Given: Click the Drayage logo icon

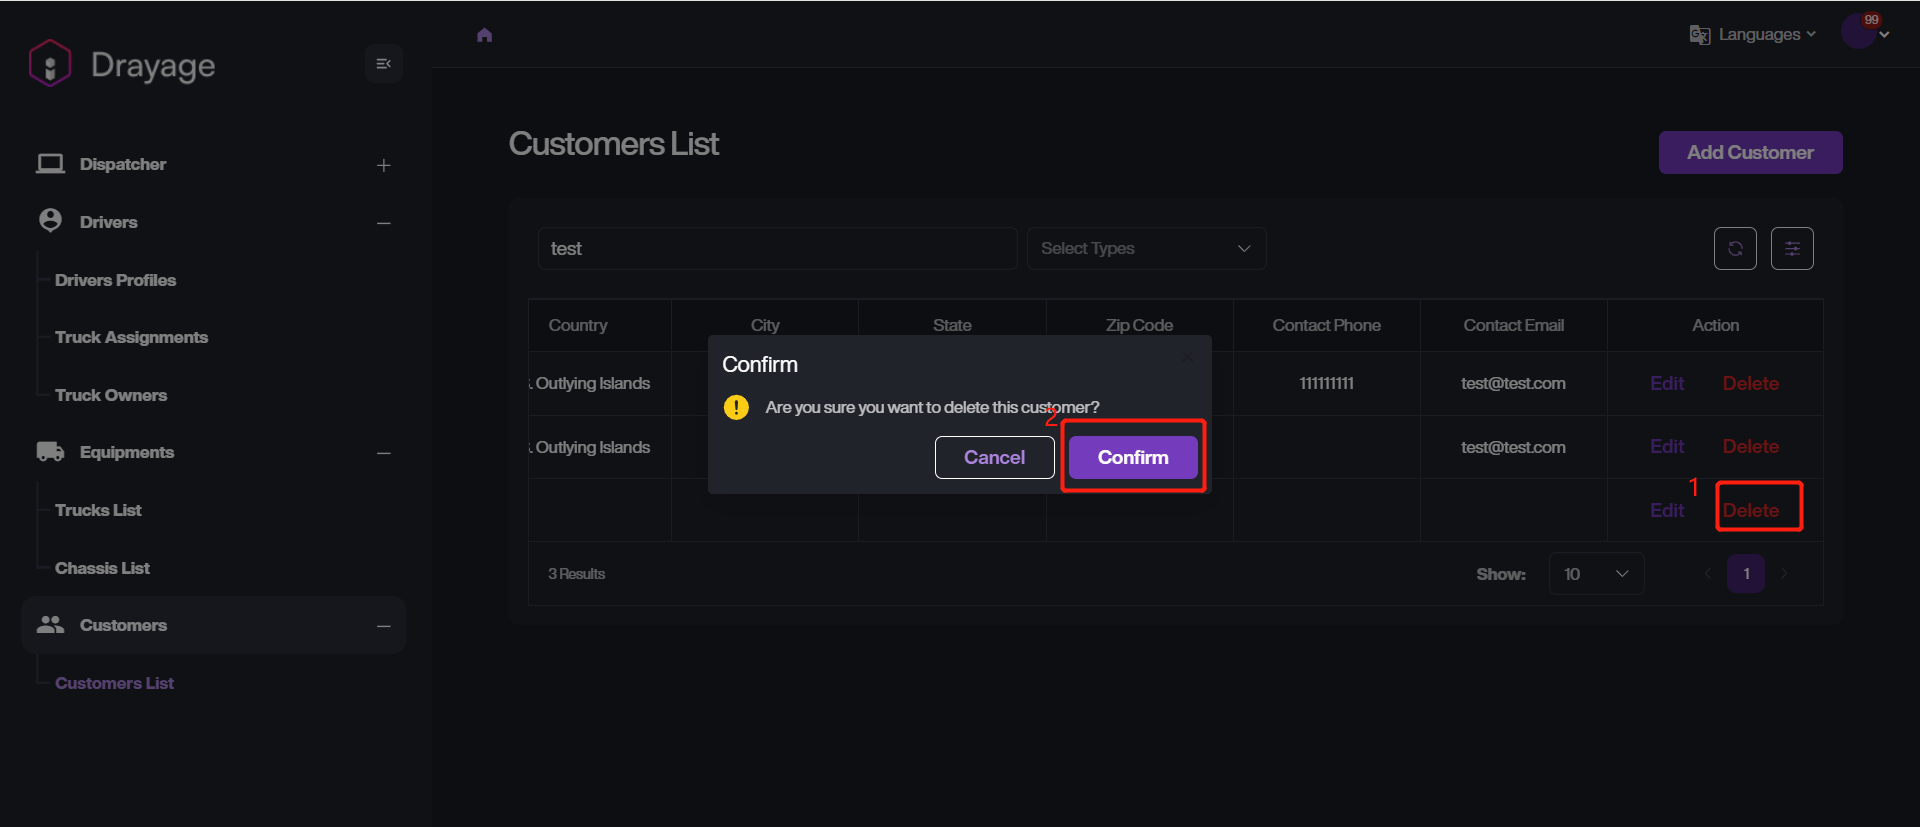Looking at the screenshot, I should [x=50, y=64].
